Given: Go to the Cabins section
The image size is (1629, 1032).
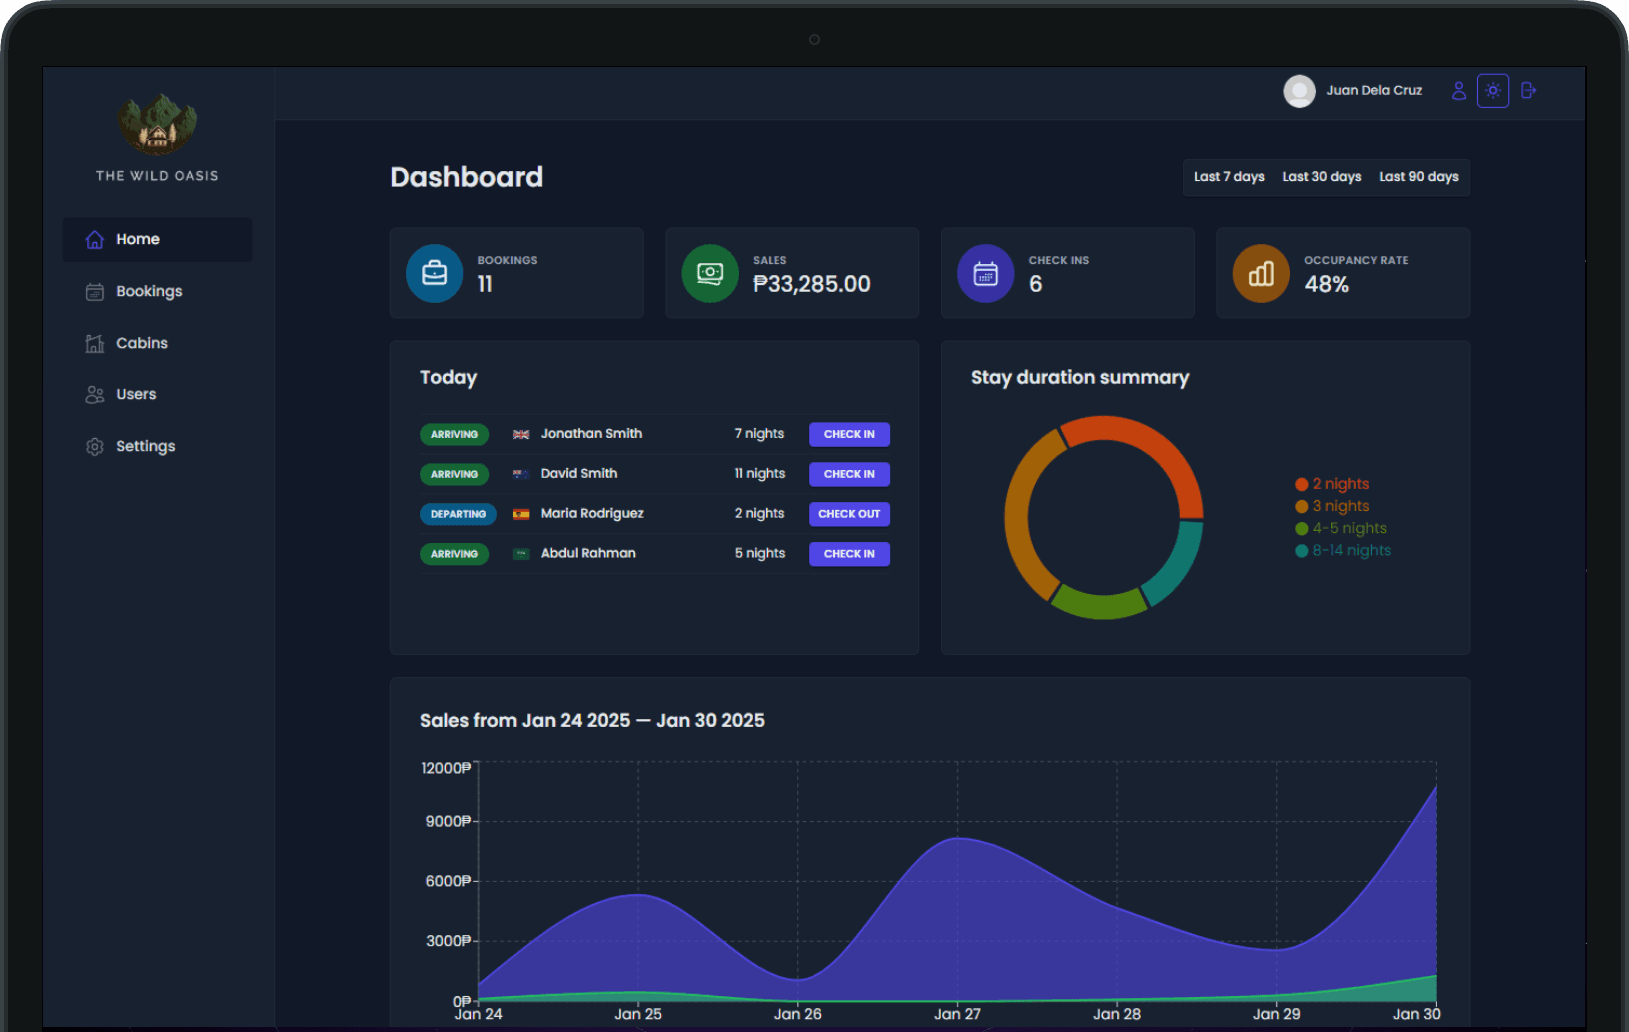Looking at the screenshot, I should [141, 343].
